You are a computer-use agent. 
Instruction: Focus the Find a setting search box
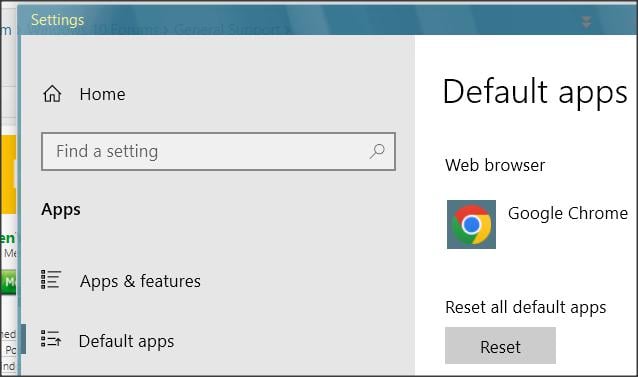coord(218,151)
